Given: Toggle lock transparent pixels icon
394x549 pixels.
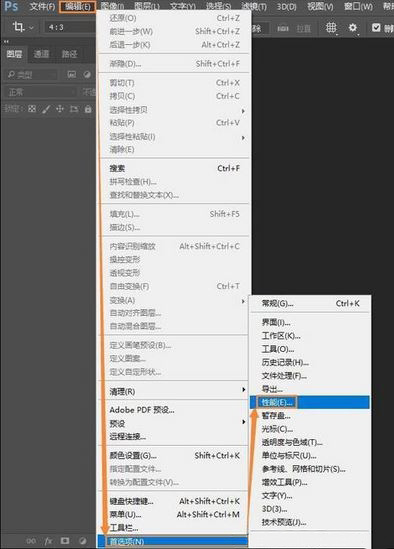Looking at the screenshot, I should [32, 109].
